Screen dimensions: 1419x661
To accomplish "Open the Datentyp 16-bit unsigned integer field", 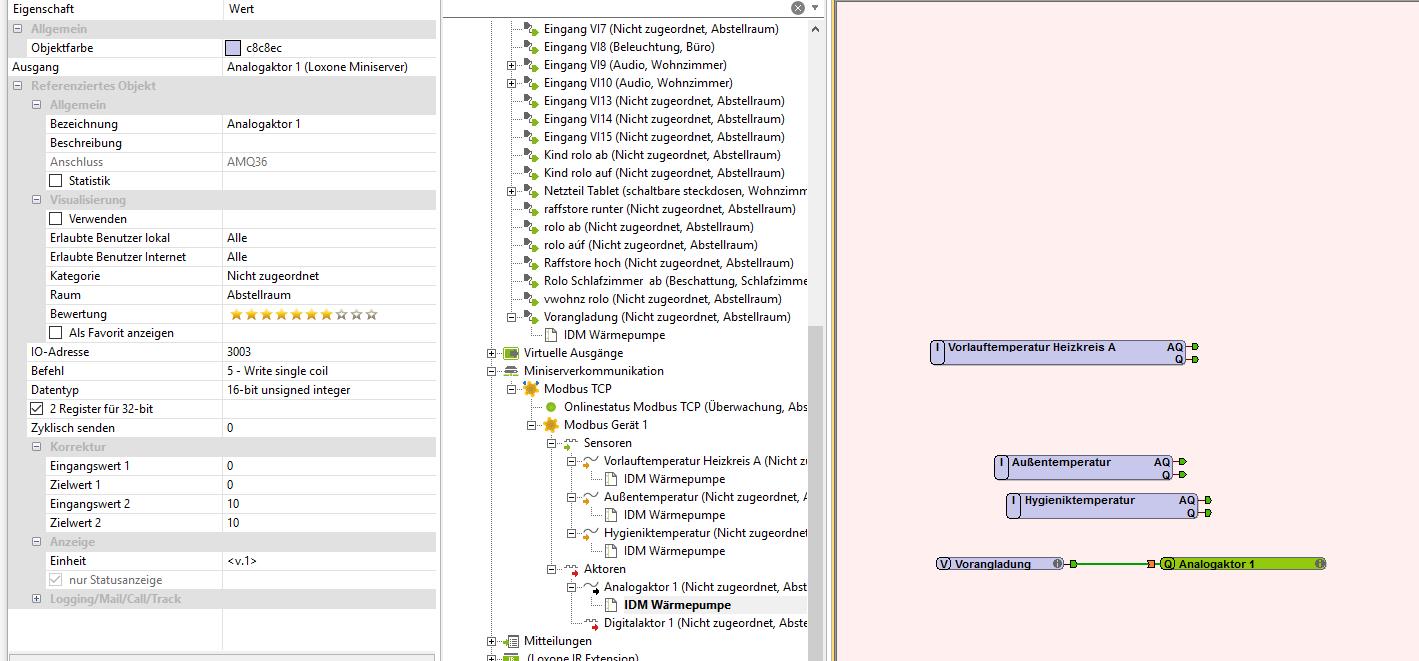I will point(329,390).
